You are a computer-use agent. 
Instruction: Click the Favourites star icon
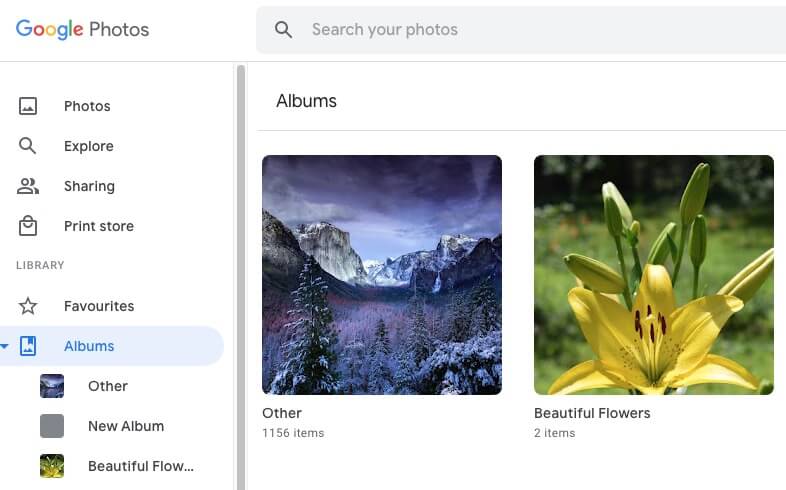click(28, 306)
